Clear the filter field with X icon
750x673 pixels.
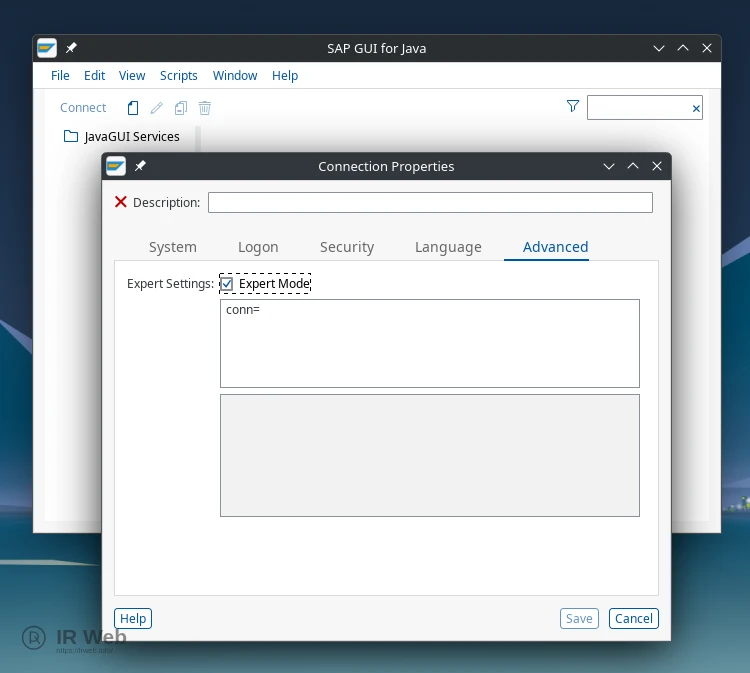[x=696, y=108]
